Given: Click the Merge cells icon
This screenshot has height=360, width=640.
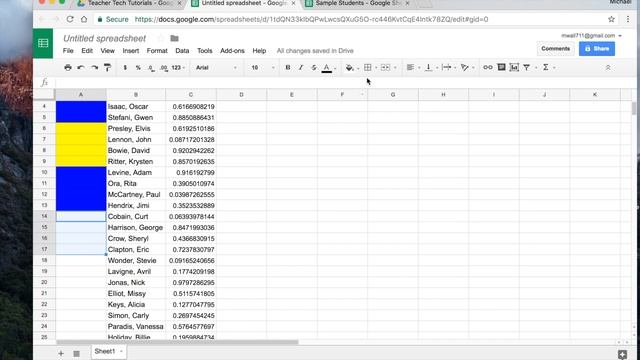Looking at the screenshot, I should [x=385, y=68].
